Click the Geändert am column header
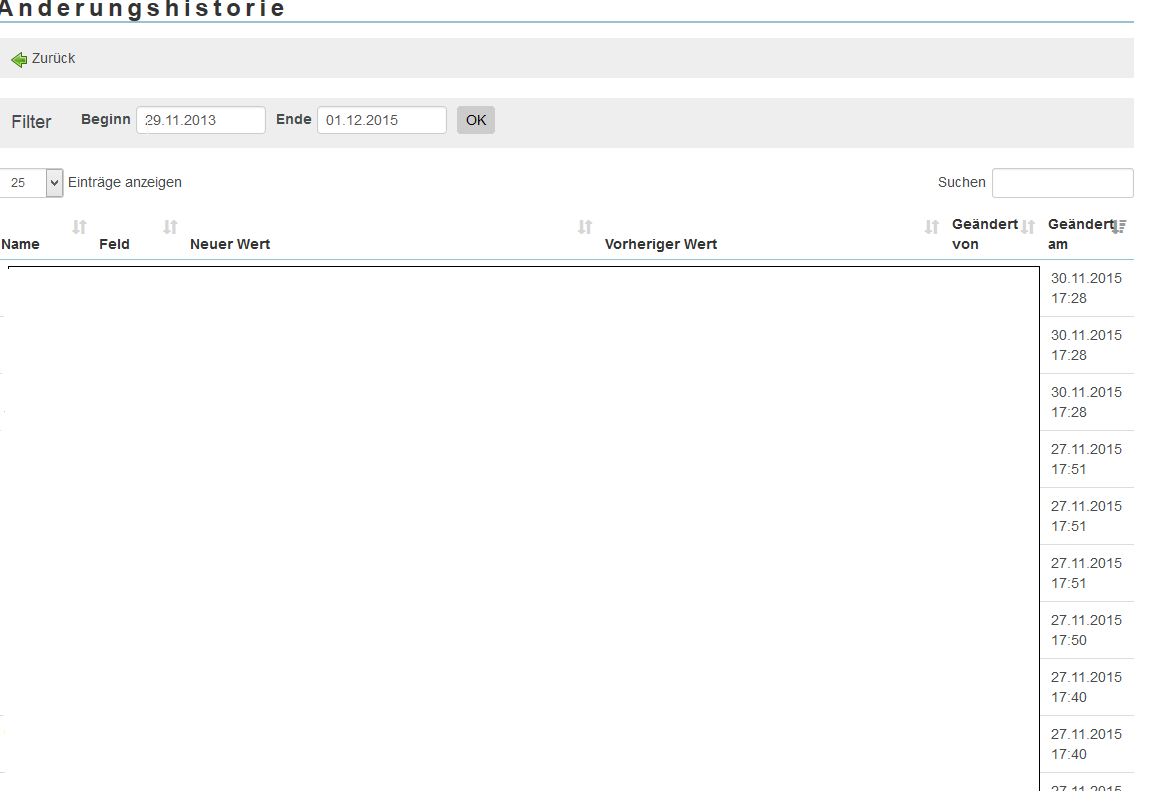Screen dimensions: 1156x791 pyautogui.click(x=1081, y=234)
